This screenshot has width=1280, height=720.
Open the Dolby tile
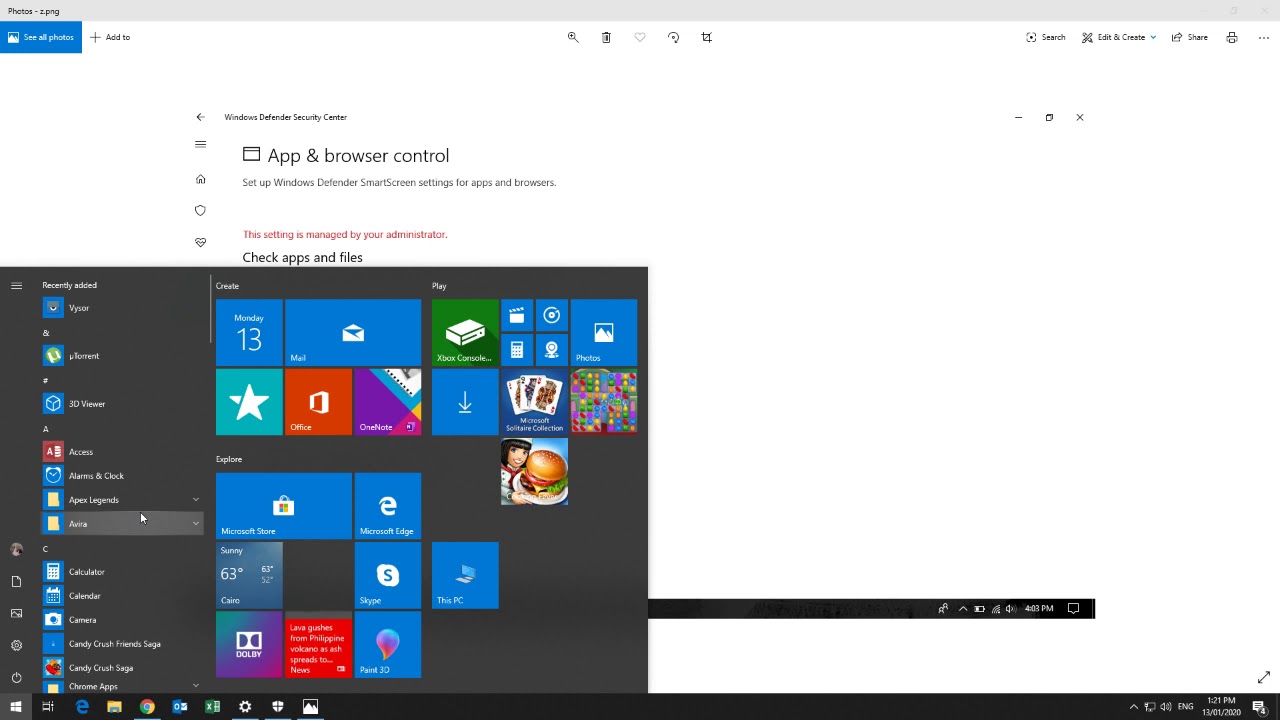pyautogui.click(x=249, y=645)
